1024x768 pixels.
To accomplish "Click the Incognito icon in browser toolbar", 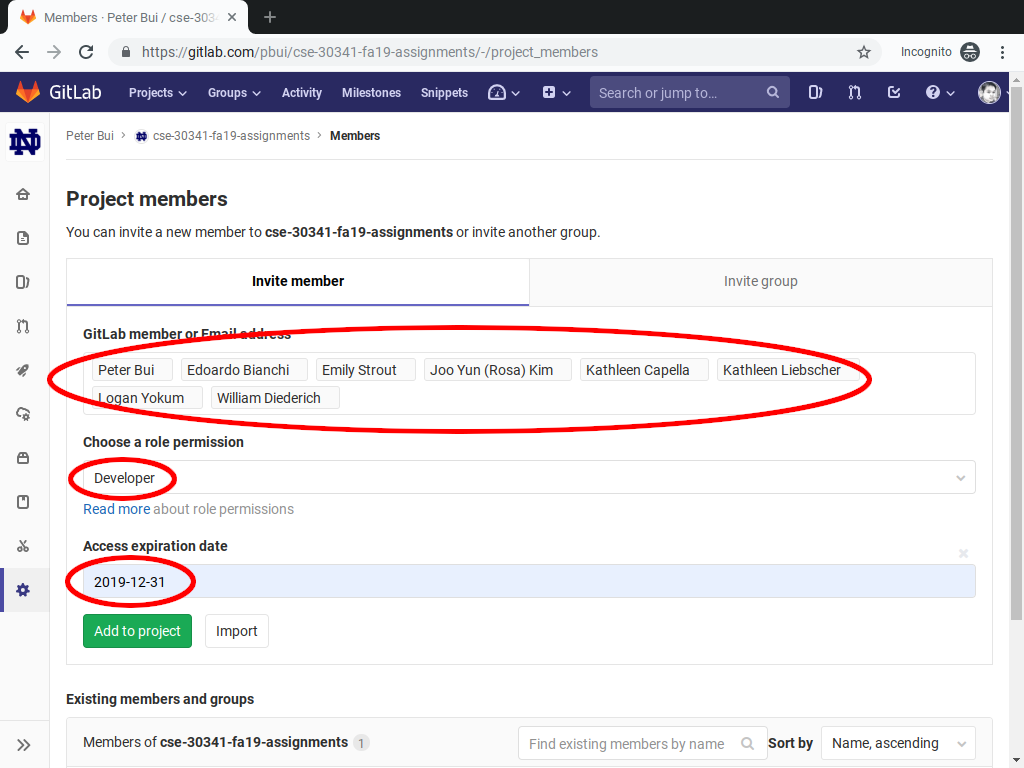I will pyautogui.click(x=970, y=52).
